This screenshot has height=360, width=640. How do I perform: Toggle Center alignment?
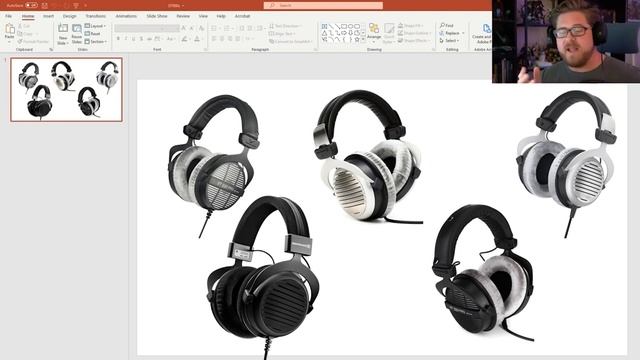coord(222,39)
